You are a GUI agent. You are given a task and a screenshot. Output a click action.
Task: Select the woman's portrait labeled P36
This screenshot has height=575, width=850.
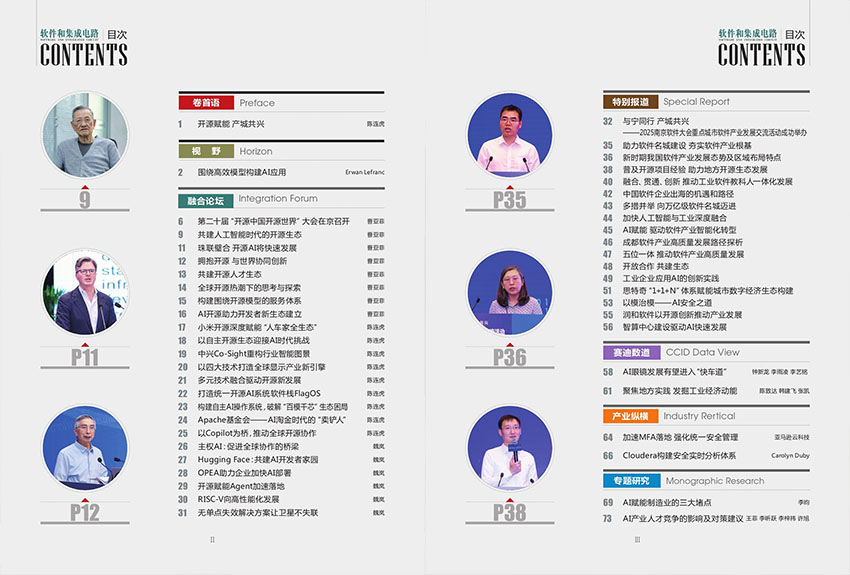tap(509, 294)
